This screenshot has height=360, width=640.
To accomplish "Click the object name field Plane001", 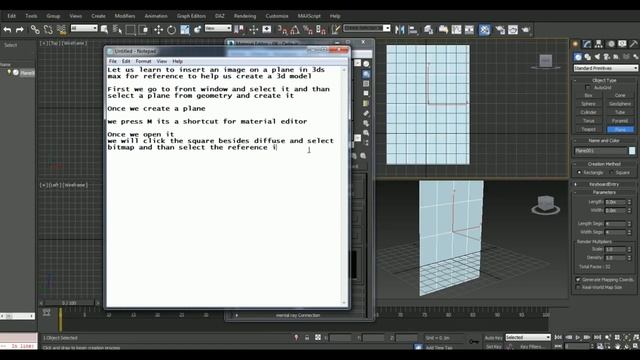I will click(600, 151).
